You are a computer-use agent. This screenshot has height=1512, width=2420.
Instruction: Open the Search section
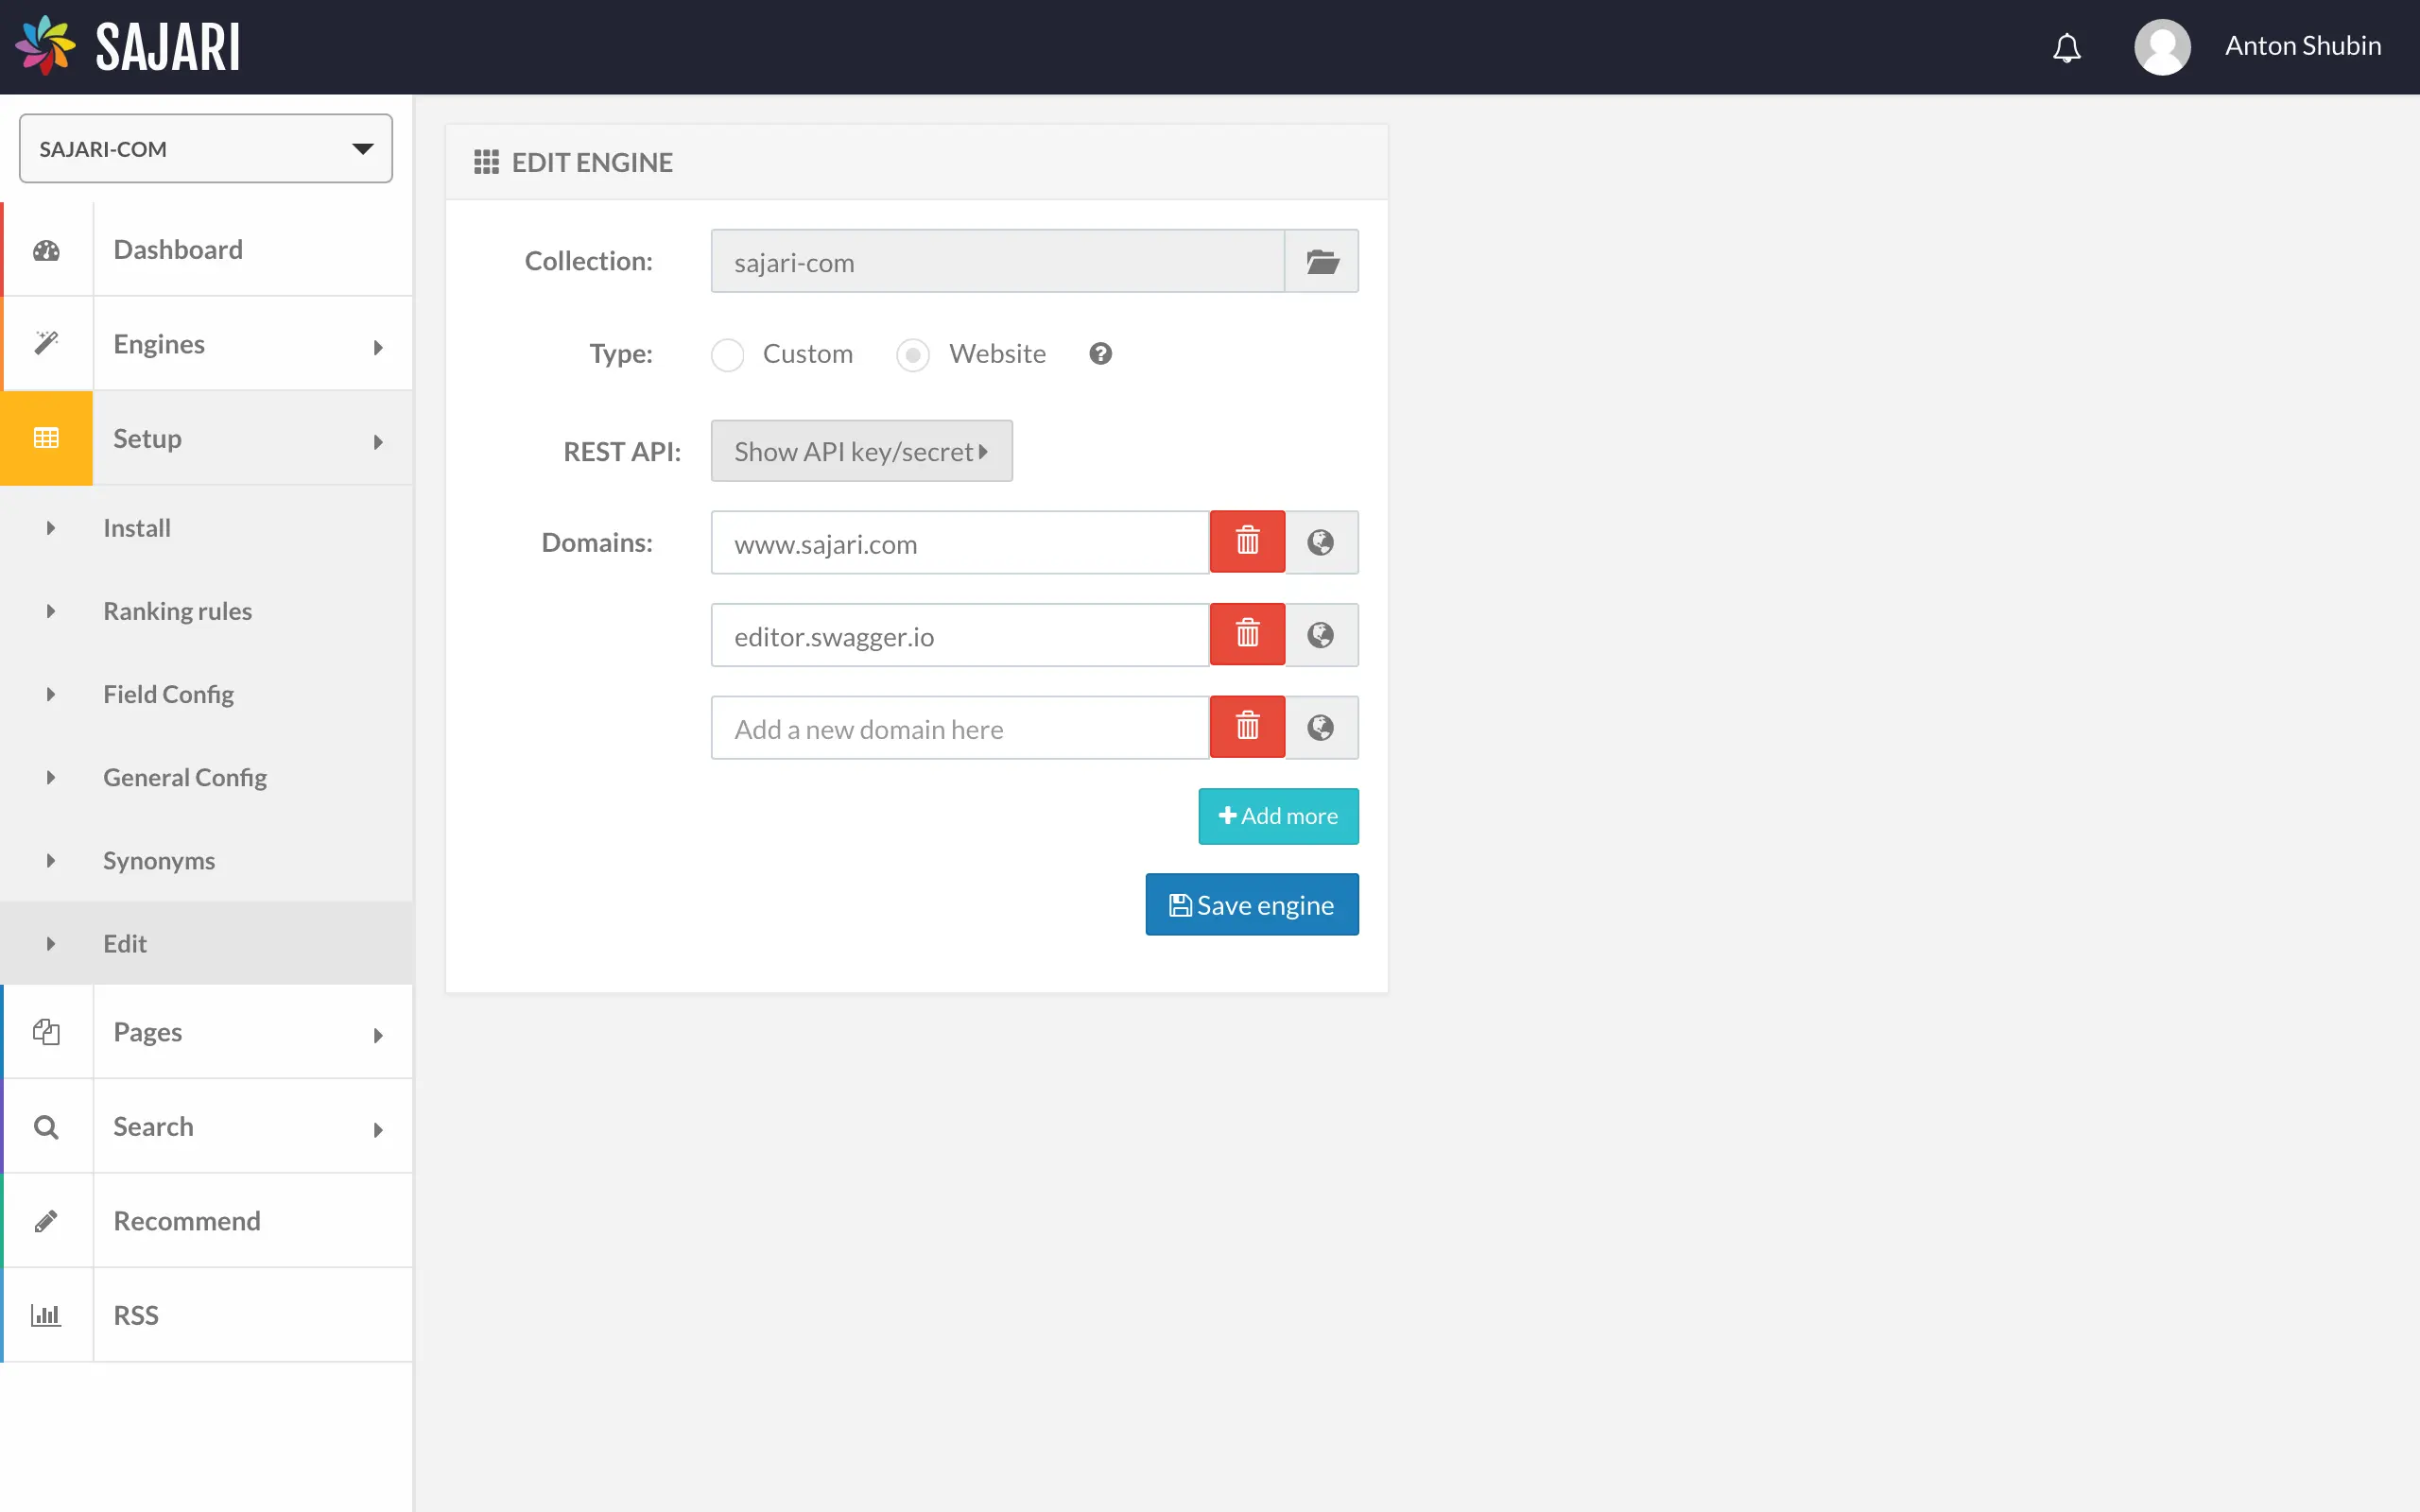tap(207, 1126)
